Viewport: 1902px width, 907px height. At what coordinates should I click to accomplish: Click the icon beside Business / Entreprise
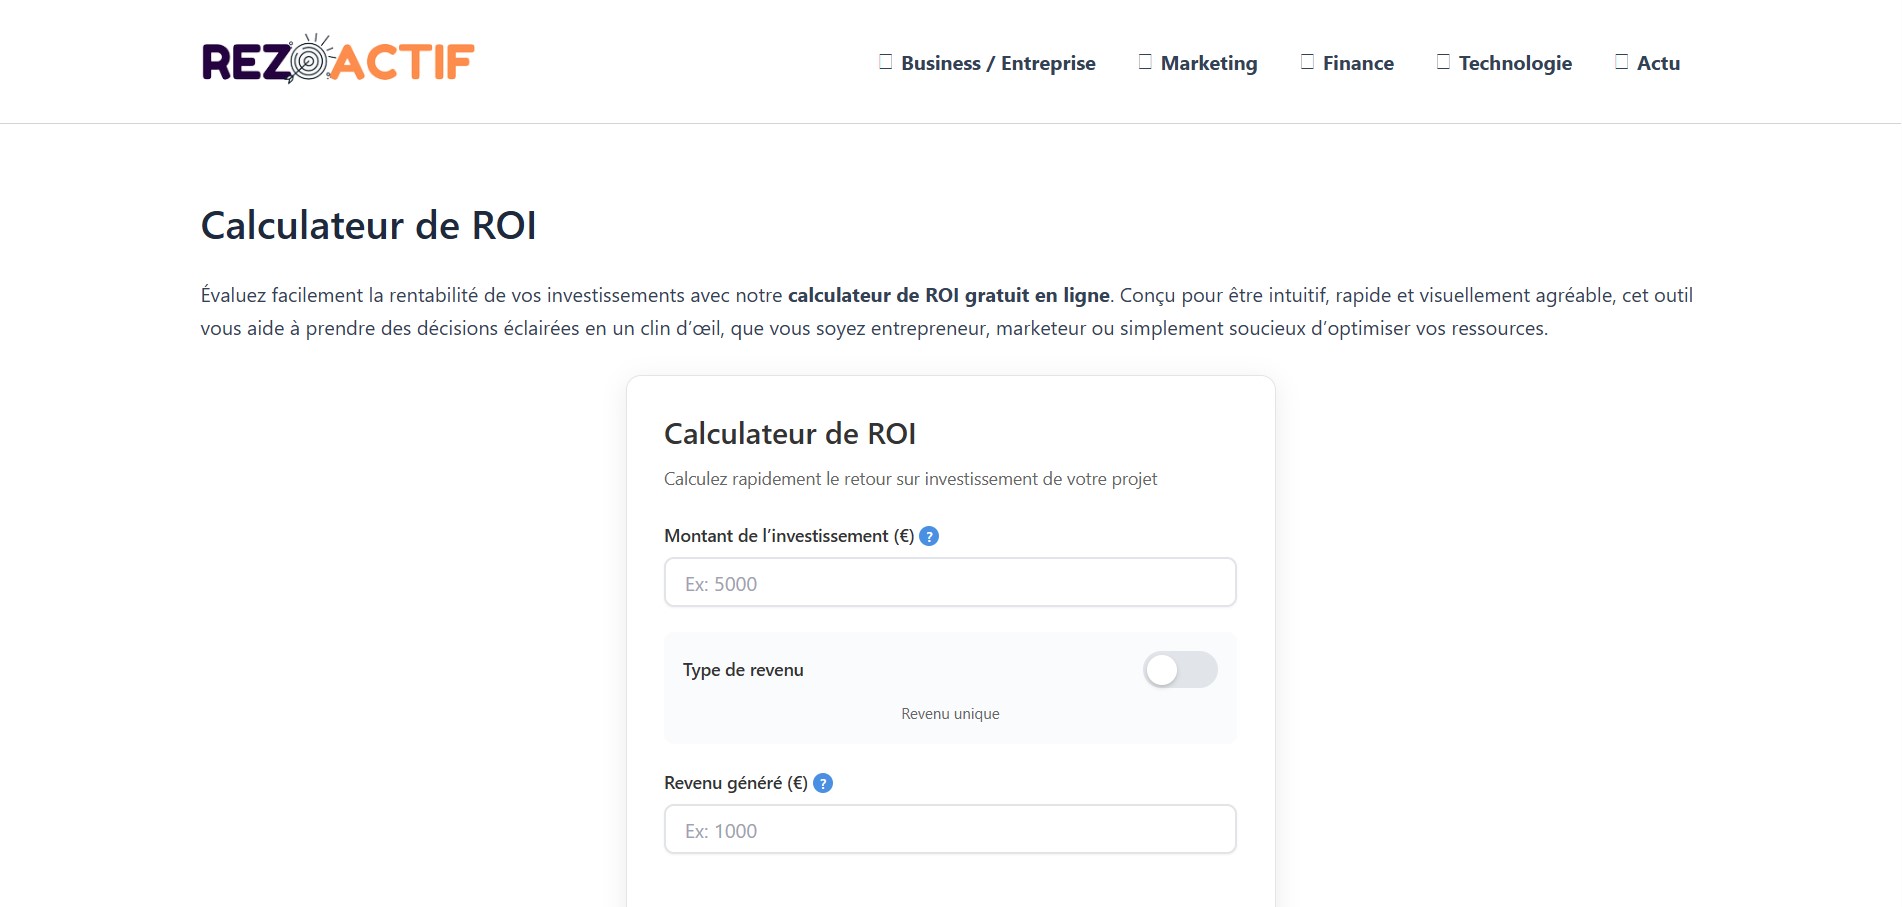(x=885, y=62)
